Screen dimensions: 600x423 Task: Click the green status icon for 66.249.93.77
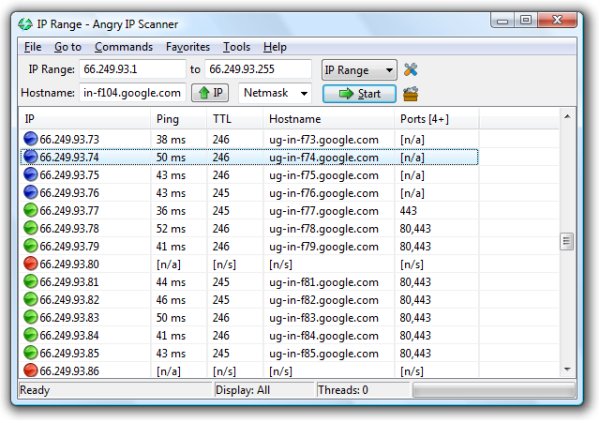30,211
